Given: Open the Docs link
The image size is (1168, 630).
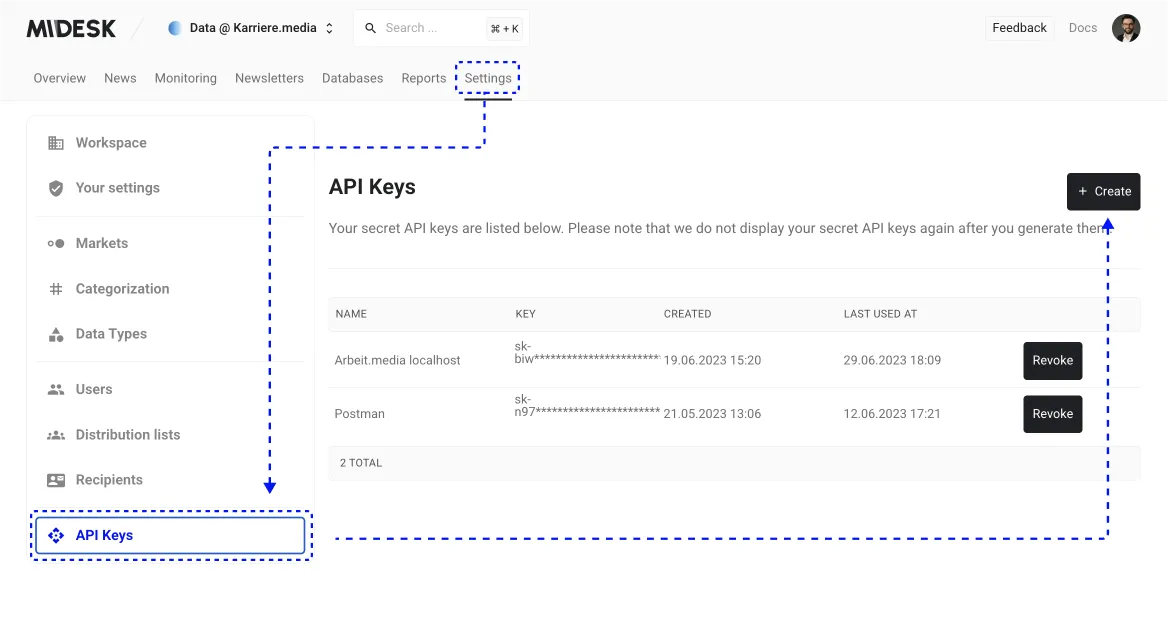Looking at the screenshot, I should [1082, 28].
